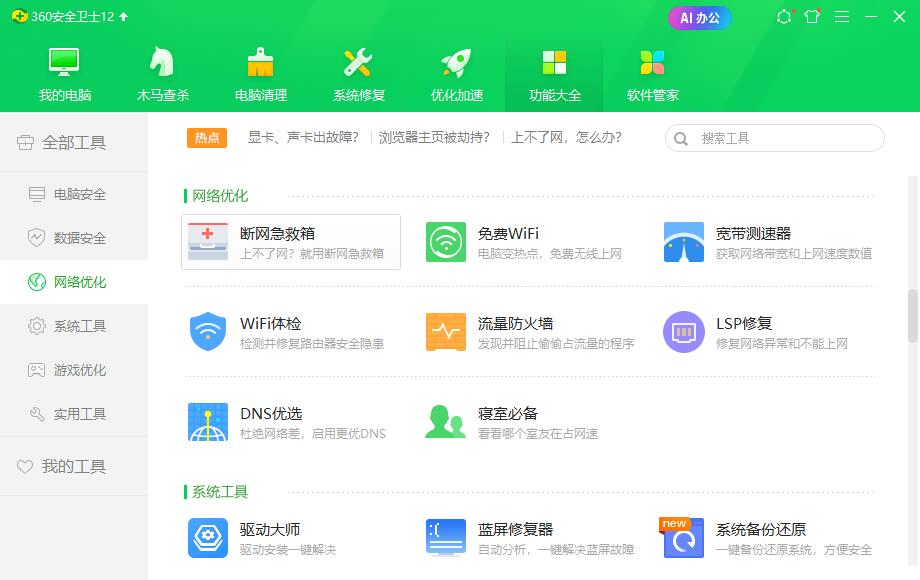This screenshot has width=920, height=580.
Task: Open 我的电脑 monitor icon
Action: pyautogui.click(x=64, y=62)
